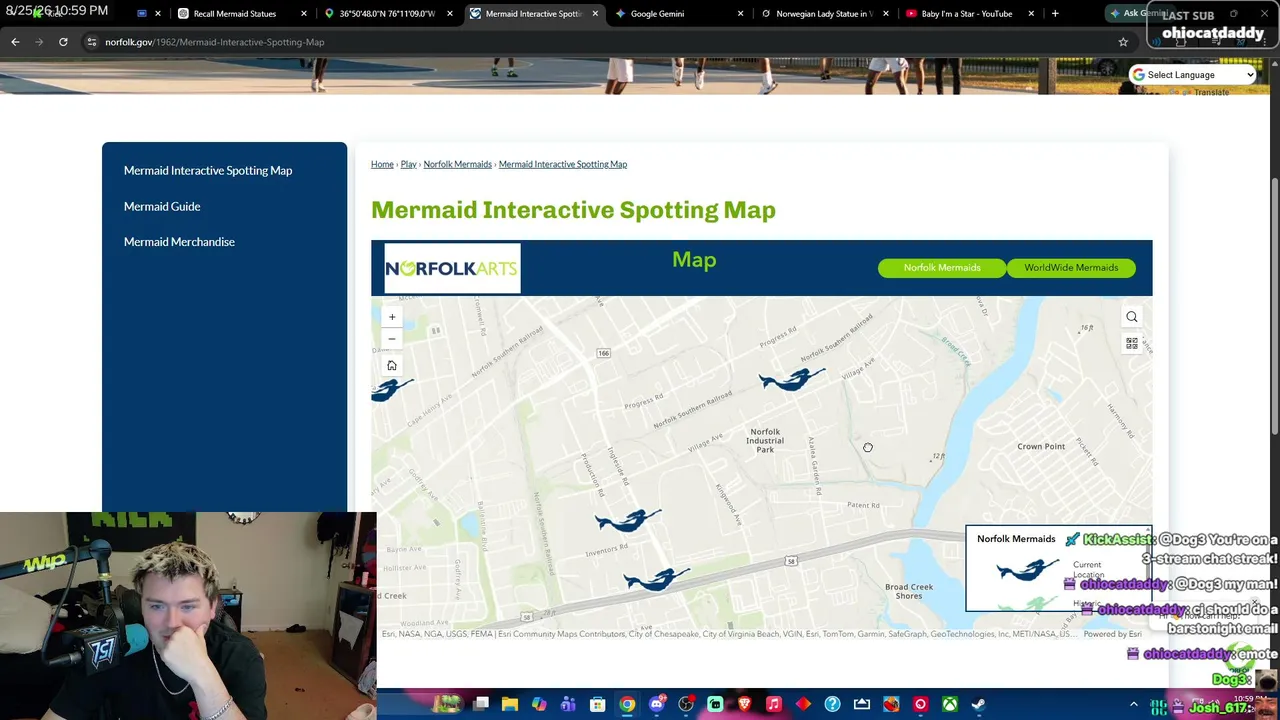Click the Broad Creek Shores map label

click(909, 592)
